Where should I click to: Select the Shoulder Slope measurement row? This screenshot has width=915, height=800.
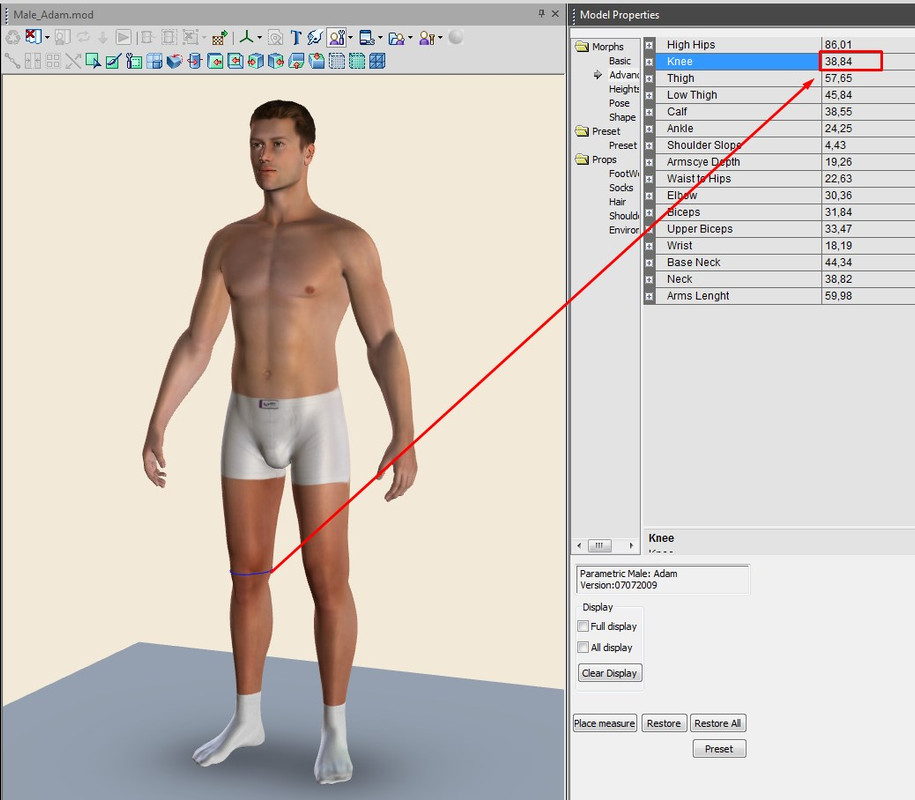coord(779,145)
